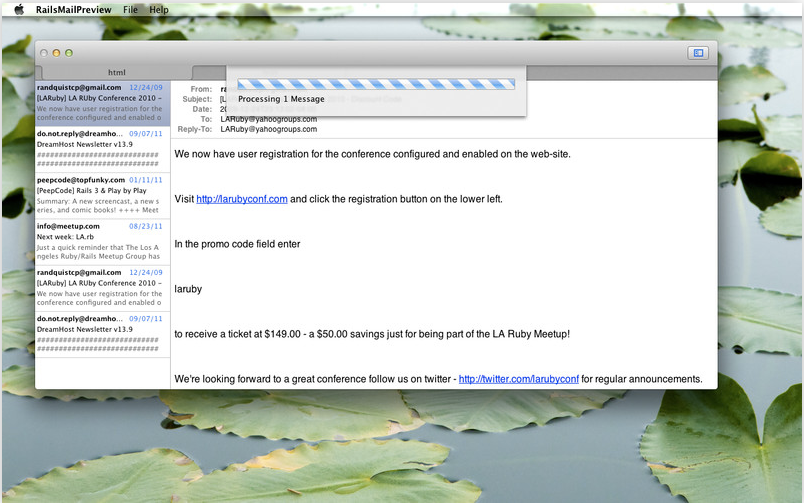Click the green zoom window button

click(69, 53)
